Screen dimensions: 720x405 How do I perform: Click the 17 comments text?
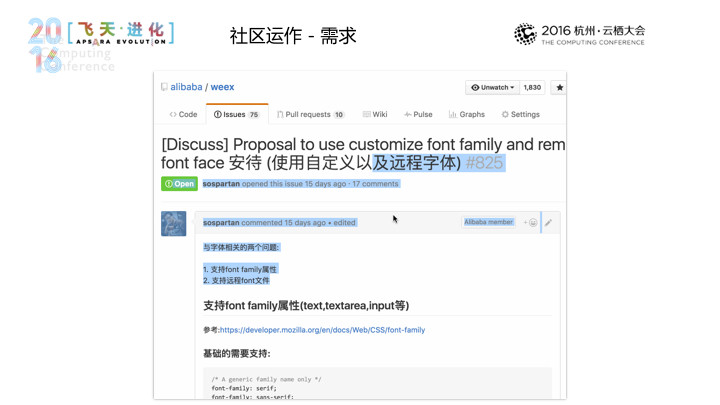(375, 184)
